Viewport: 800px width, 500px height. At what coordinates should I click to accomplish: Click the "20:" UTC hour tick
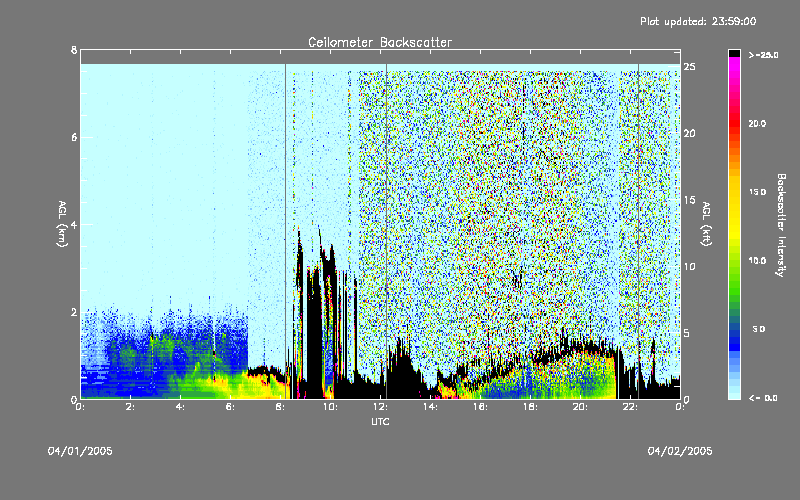click(x=581, y=407)
